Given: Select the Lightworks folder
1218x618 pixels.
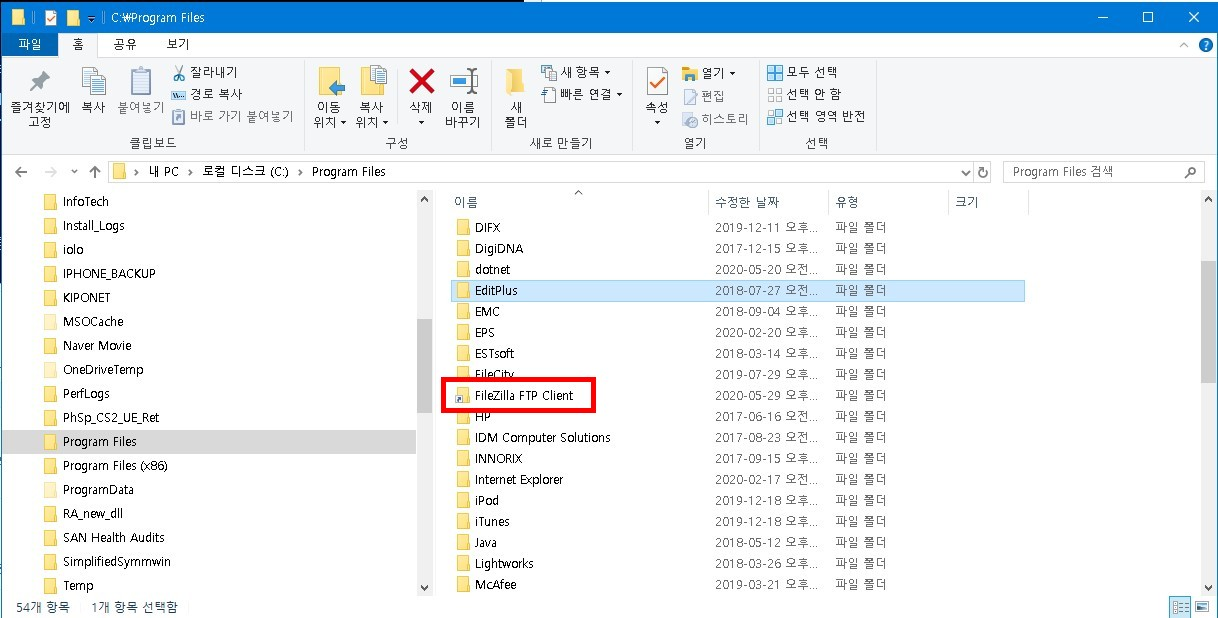Looking at the screenshot, I should click(x=504, y=563).
